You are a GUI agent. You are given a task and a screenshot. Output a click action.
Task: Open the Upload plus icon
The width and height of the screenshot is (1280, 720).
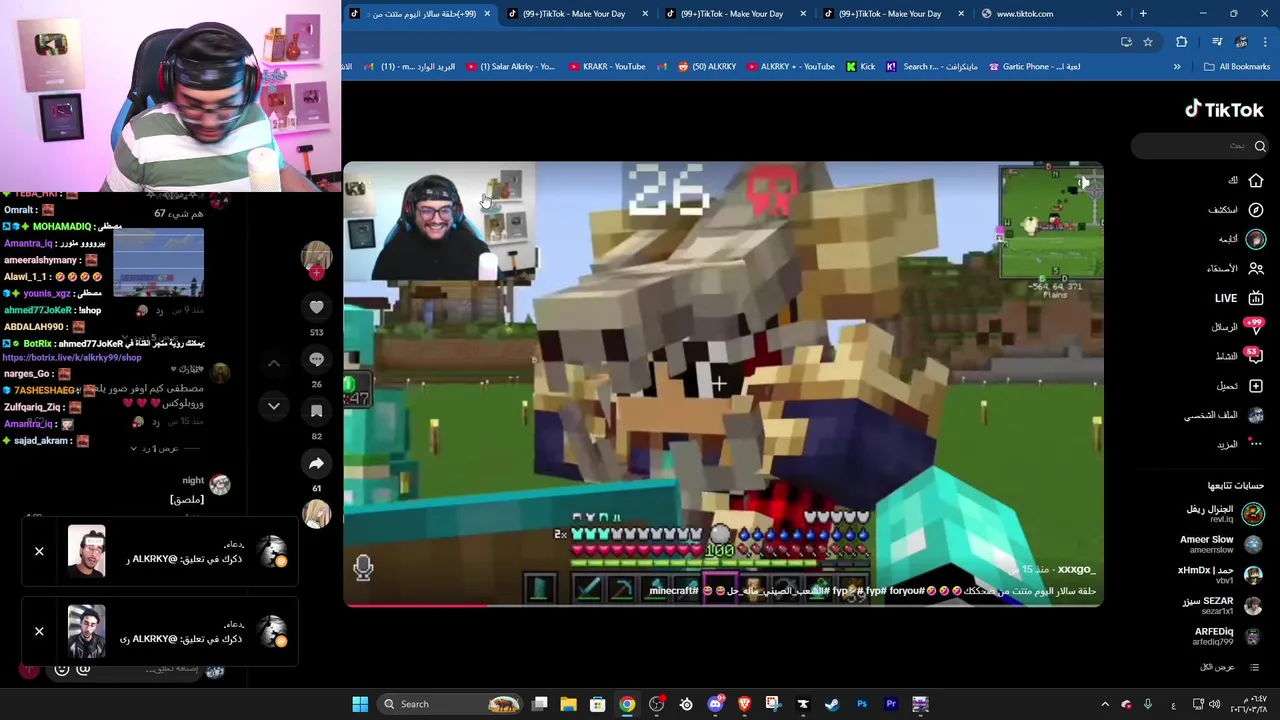tap(1256, 386)
